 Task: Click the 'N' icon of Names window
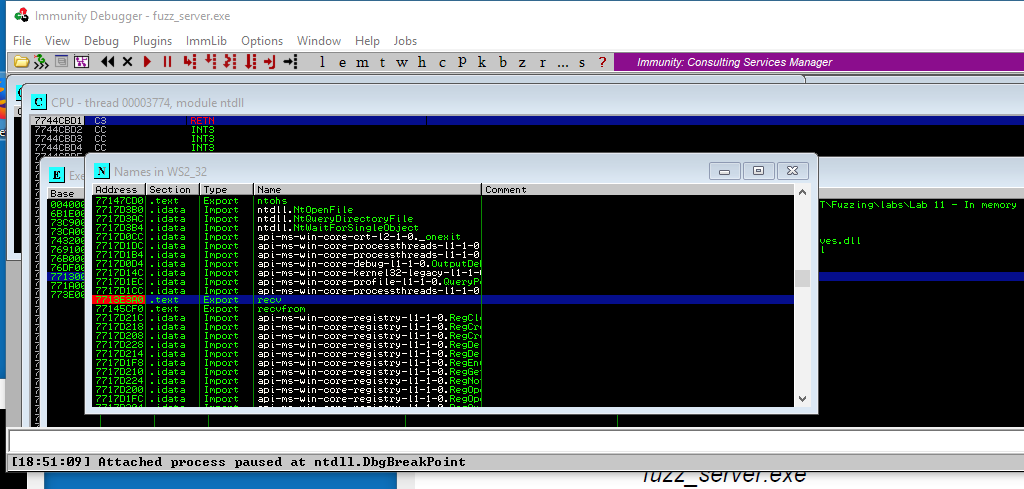click(x=101, y=171)
